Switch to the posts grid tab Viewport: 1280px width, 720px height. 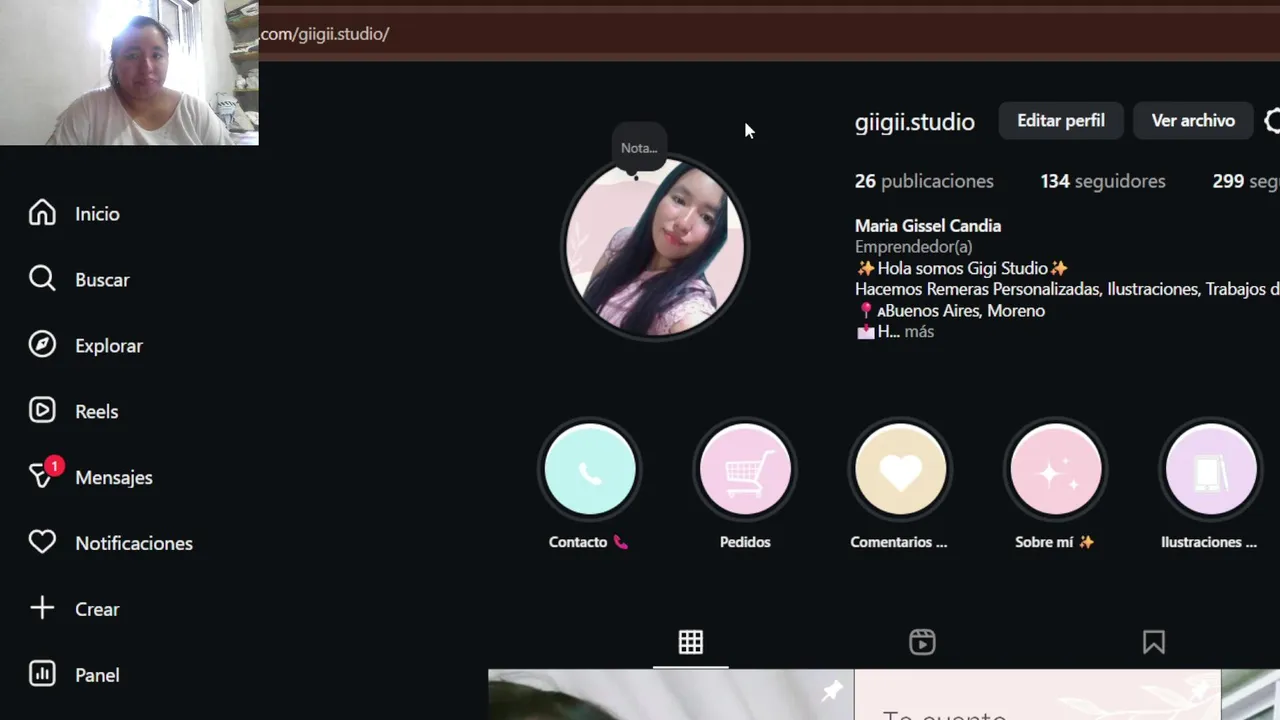[691, 642]
